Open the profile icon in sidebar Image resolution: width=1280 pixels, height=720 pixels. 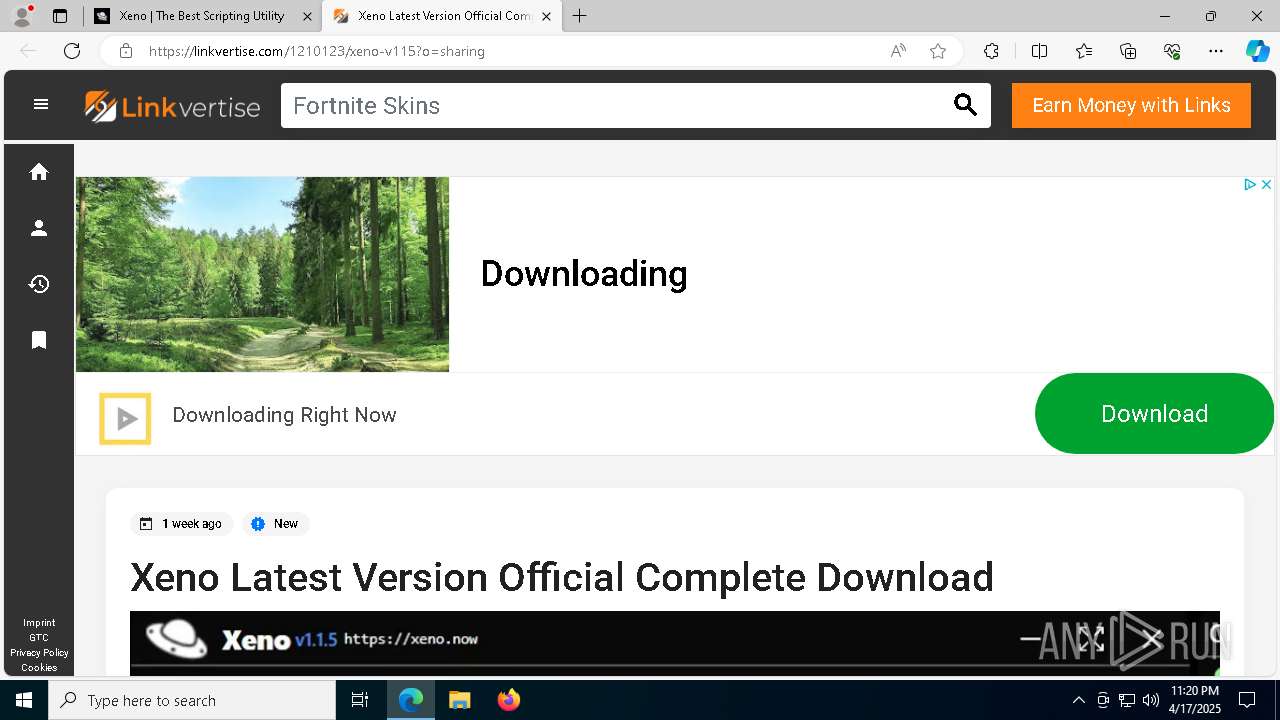39,228
